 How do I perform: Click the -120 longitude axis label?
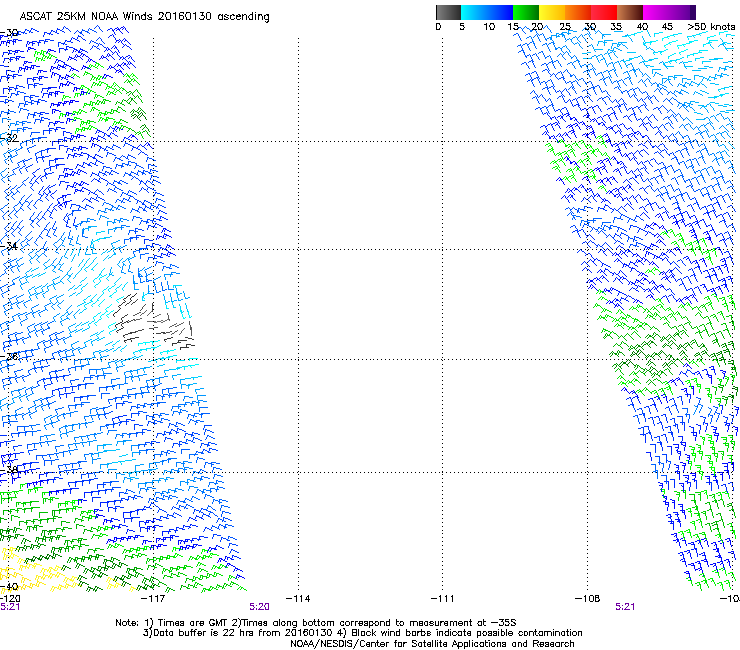click(x=10, y=599)
